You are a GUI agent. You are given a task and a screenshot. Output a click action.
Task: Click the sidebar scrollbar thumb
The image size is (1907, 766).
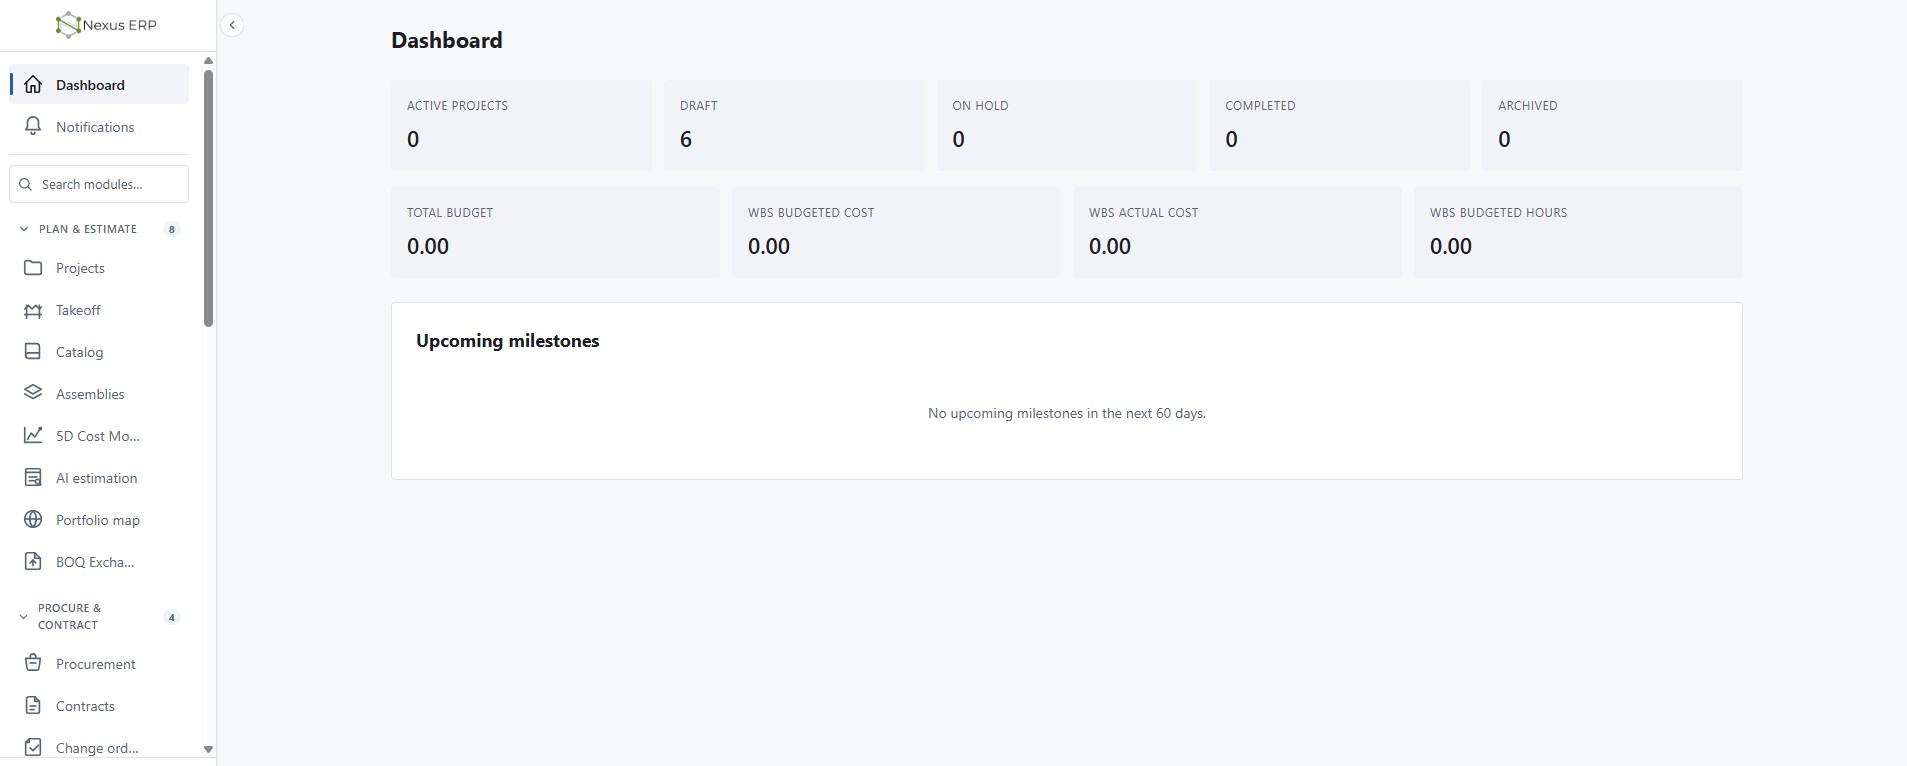tap(208, 198)
